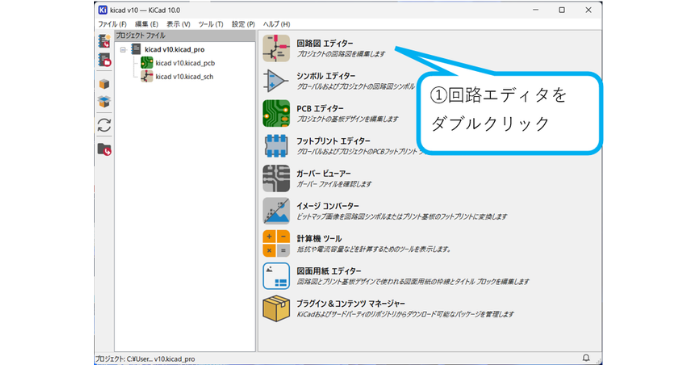Click the イメージ コンバーター title text
698x365 pixels.
point(328,206)
